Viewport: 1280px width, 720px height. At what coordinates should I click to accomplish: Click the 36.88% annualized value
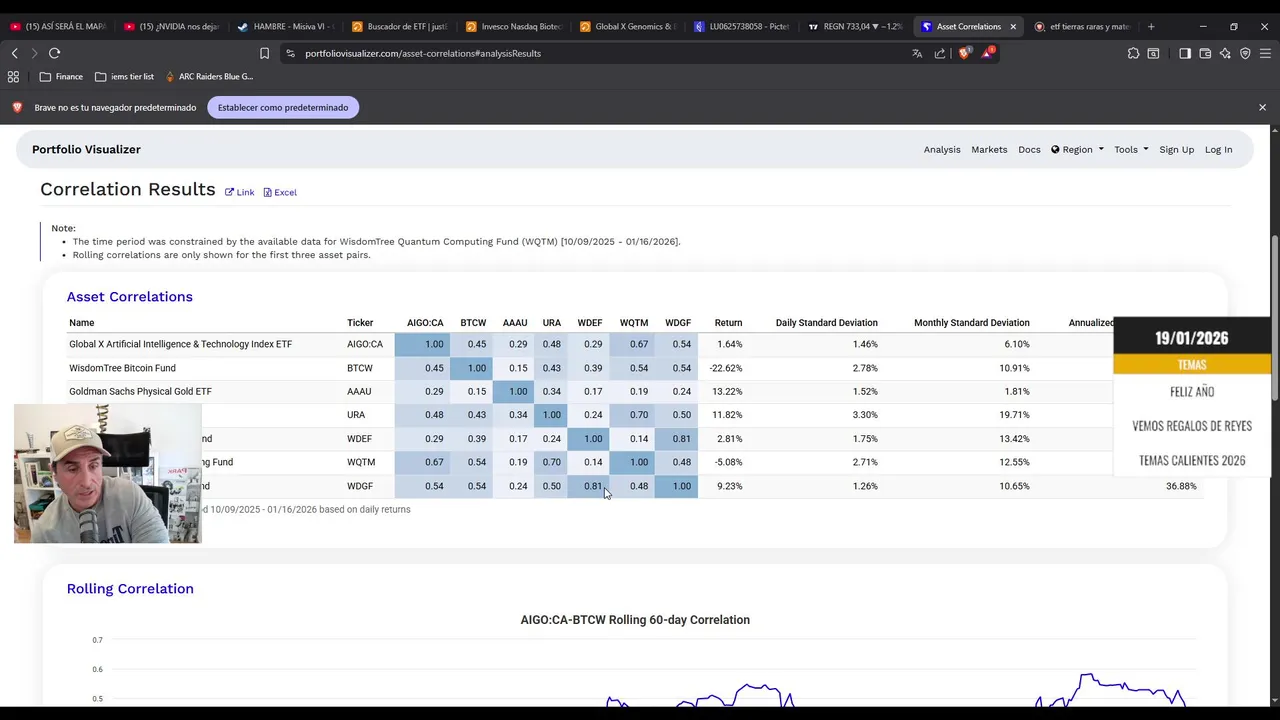point(1181,486)
